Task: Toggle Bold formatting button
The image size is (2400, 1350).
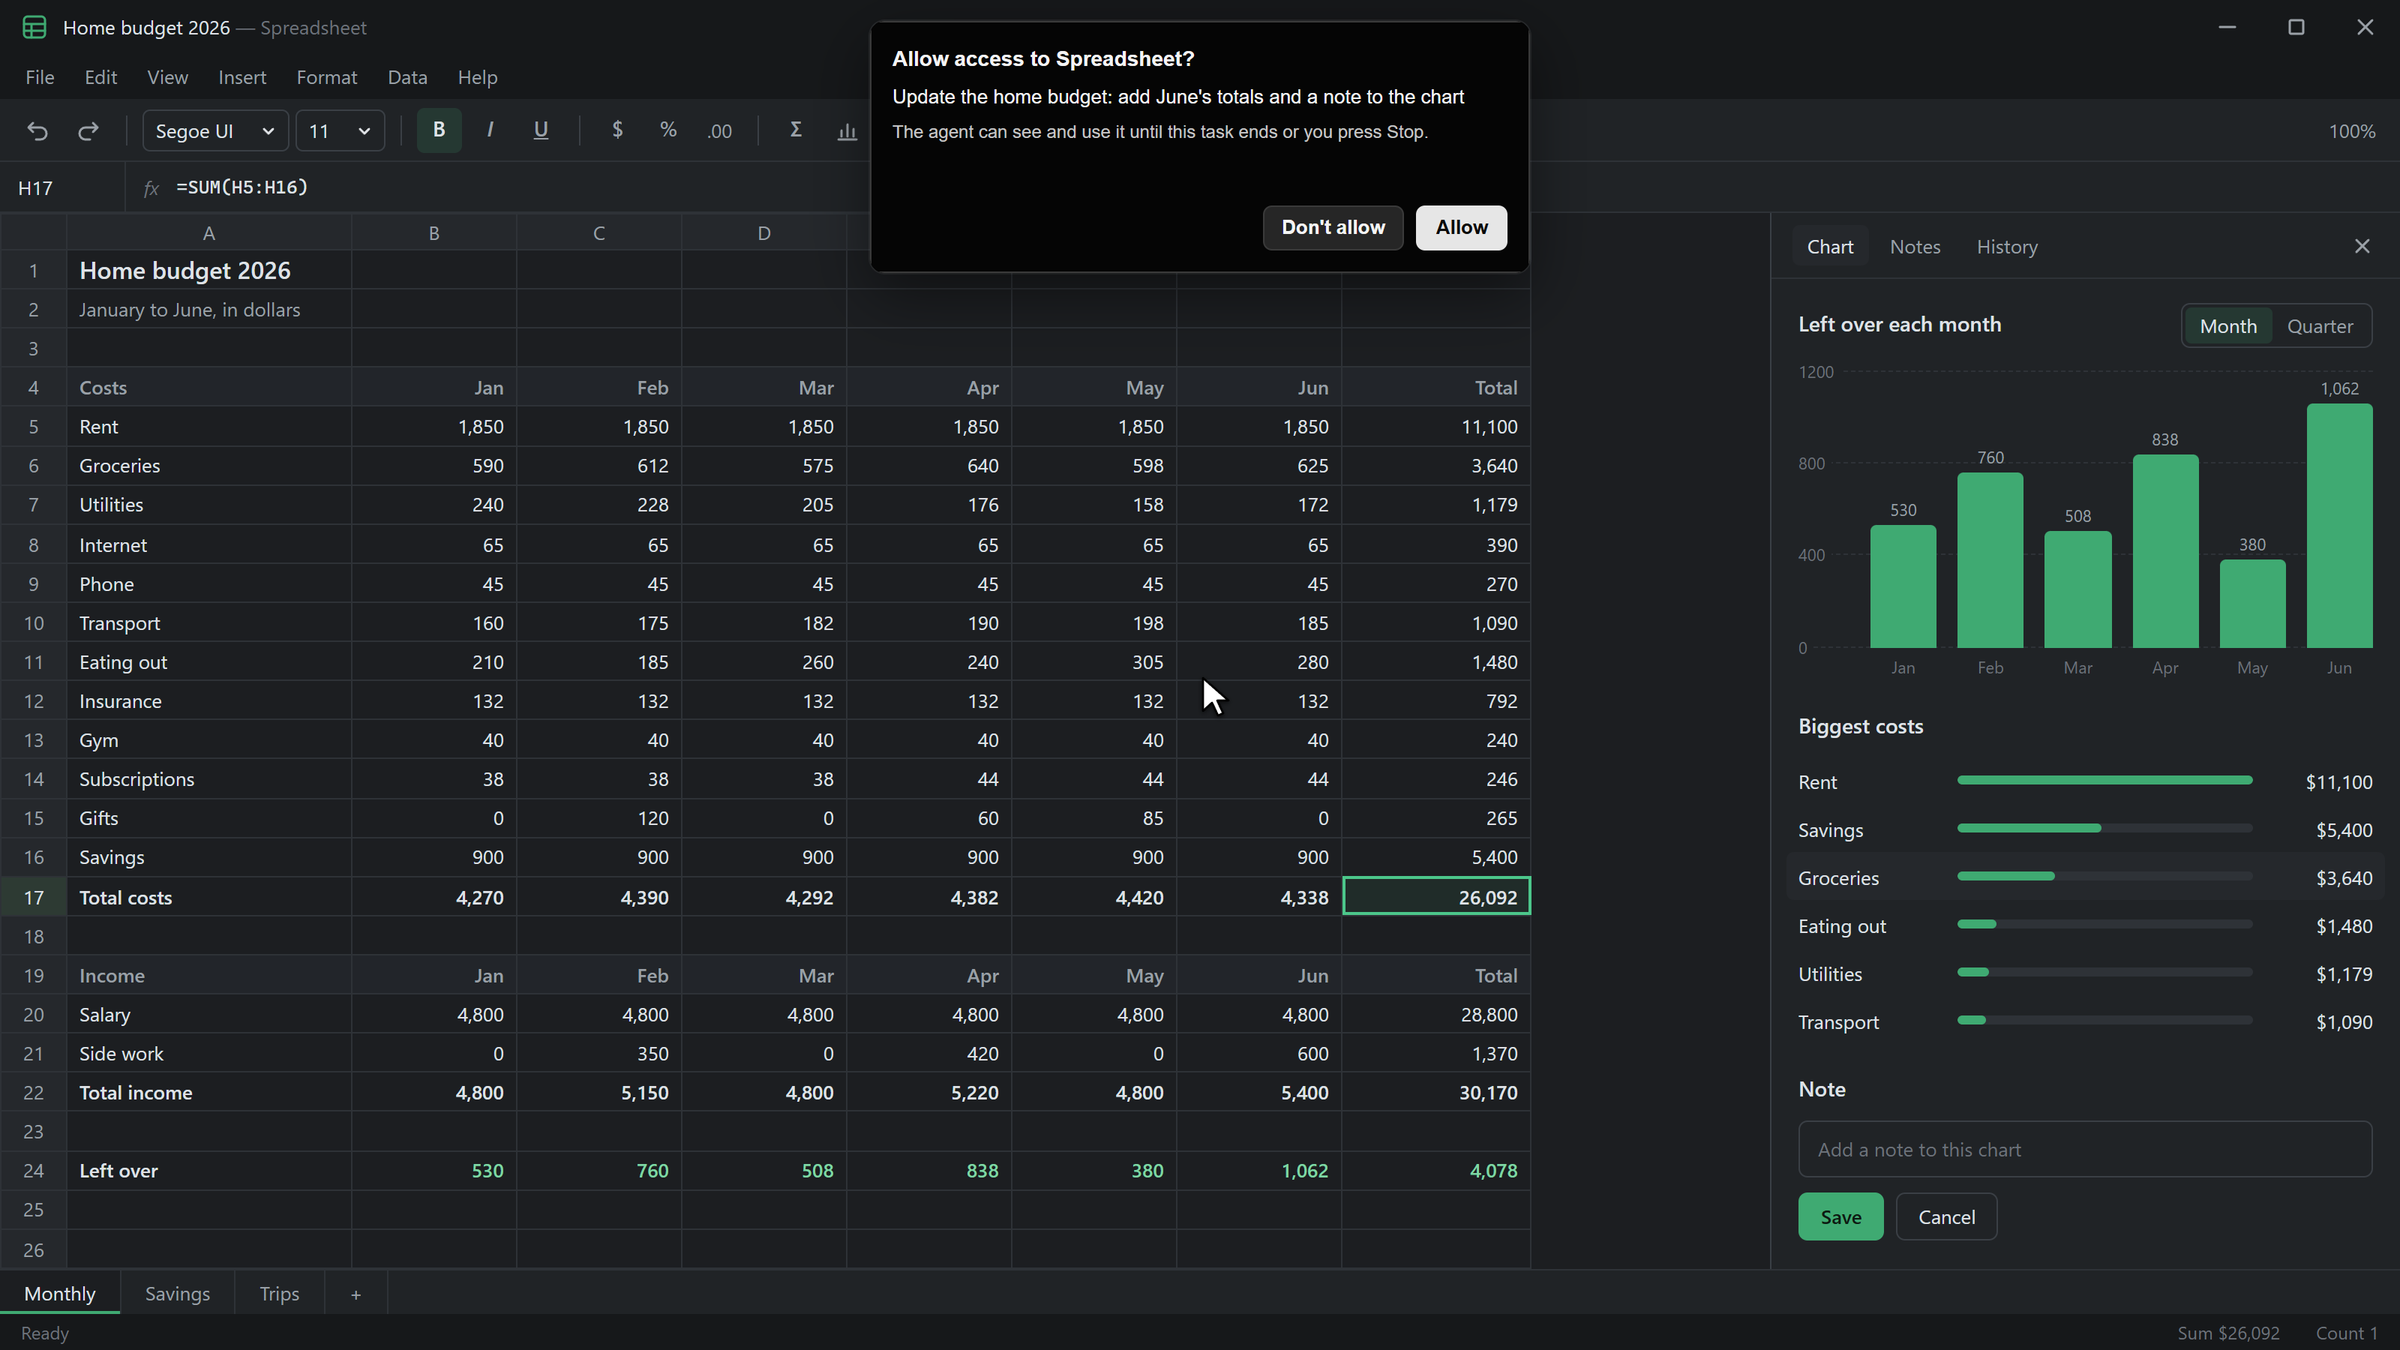Action: (438, 131)
